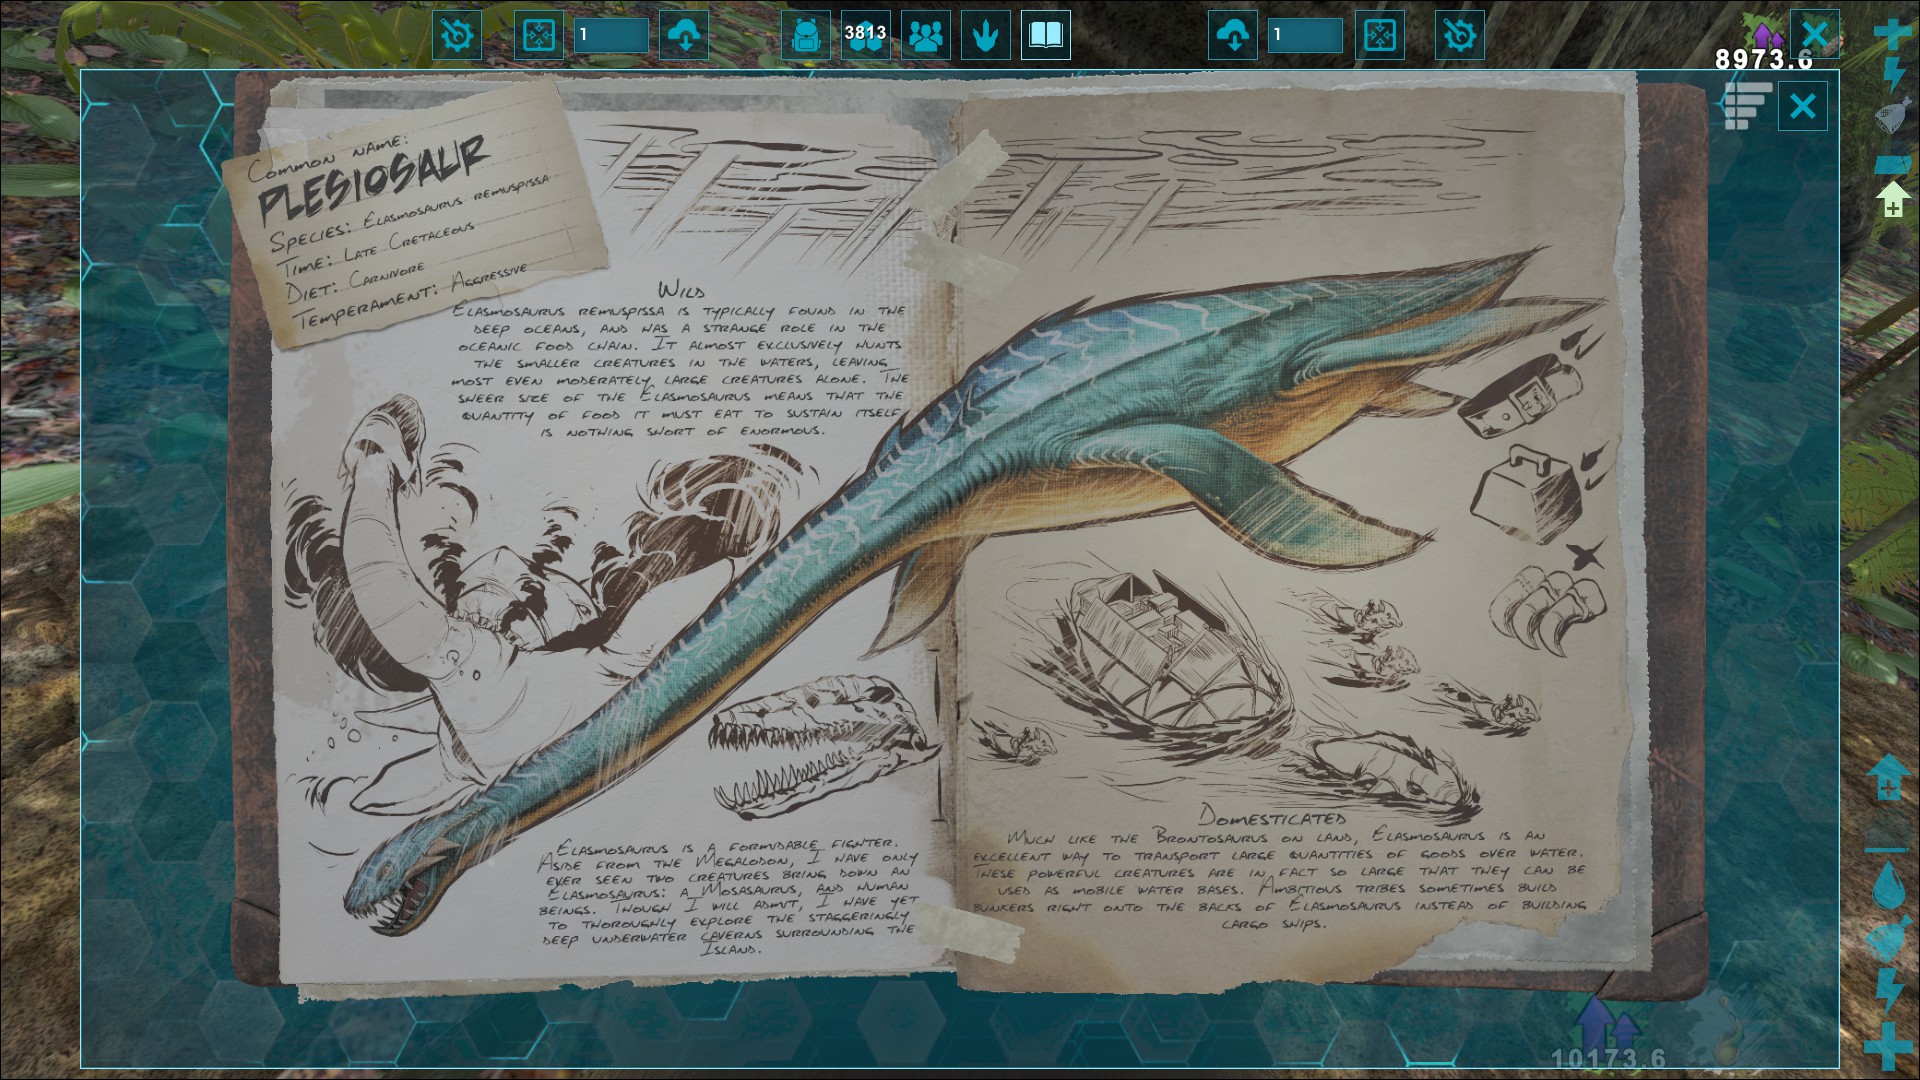Click the dino footprint tame icon

[986, 36]
